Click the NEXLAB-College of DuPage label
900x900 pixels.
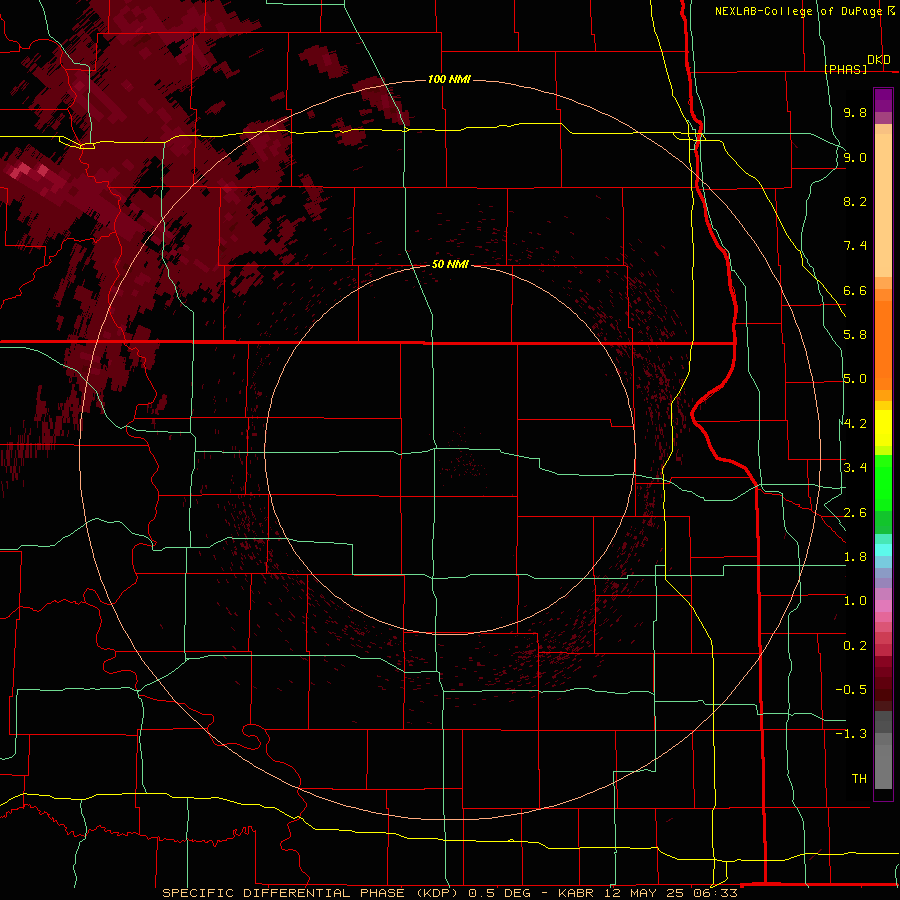coord(799,11)
